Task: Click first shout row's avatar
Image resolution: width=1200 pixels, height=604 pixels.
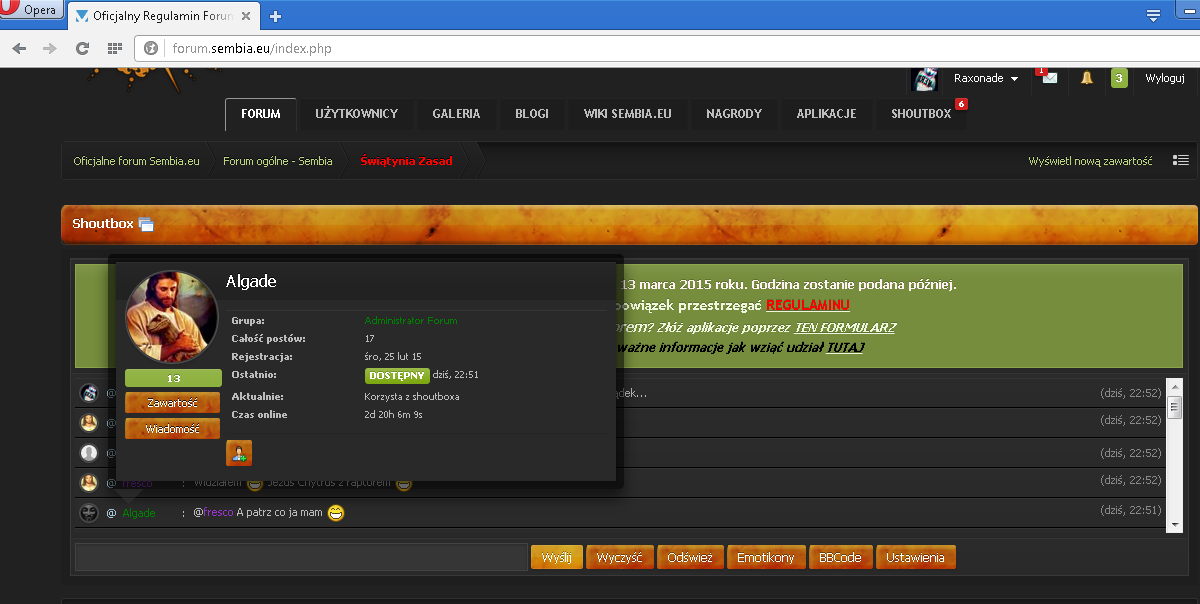Action: click(89, 393)
